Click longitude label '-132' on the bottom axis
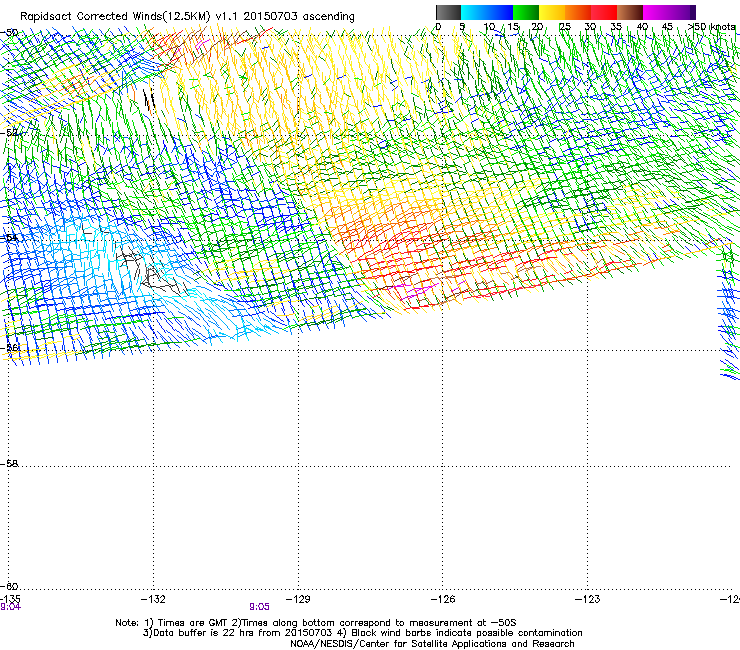The height and width of the screenshot is (650, 740). tap(153, 599)
